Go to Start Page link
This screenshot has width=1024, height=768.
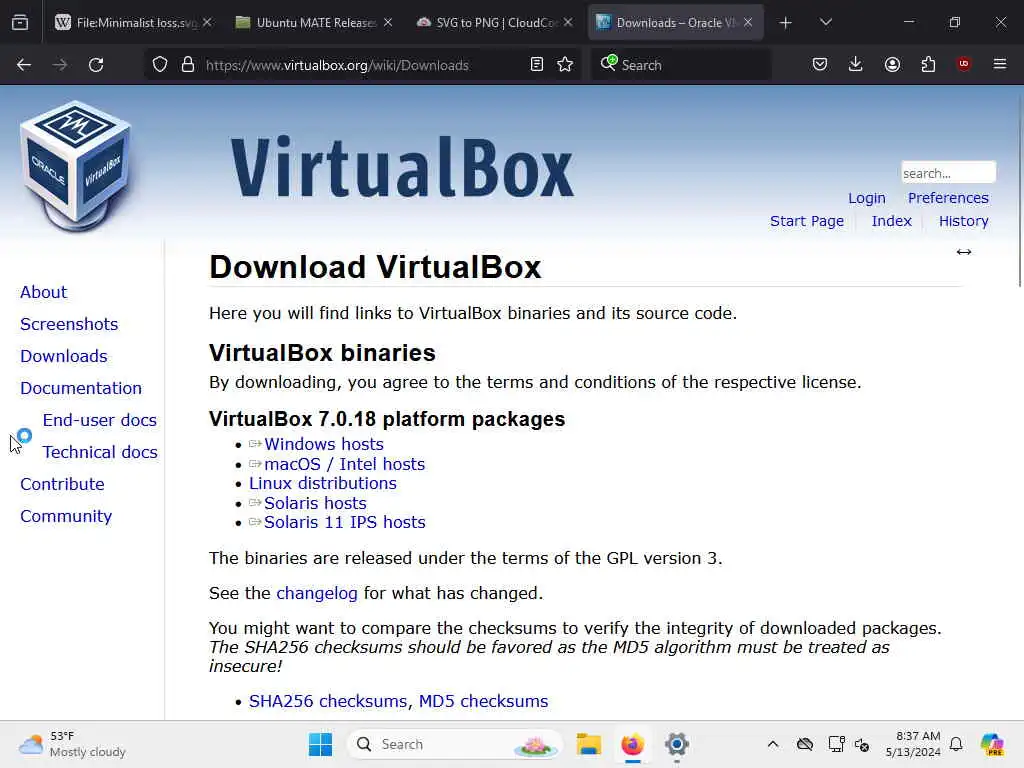[x=807, y=221]
